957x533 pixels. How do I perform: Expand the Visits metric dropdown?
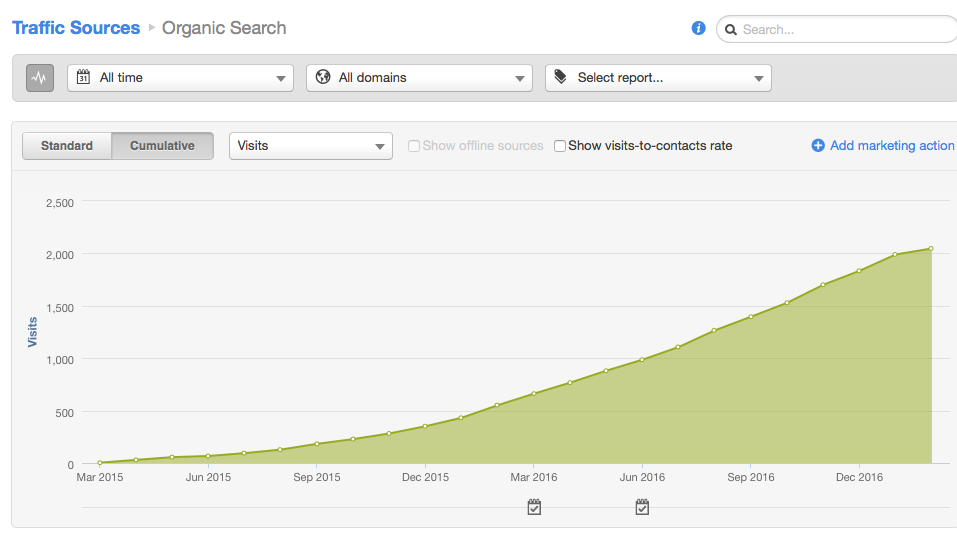(310, 146)
